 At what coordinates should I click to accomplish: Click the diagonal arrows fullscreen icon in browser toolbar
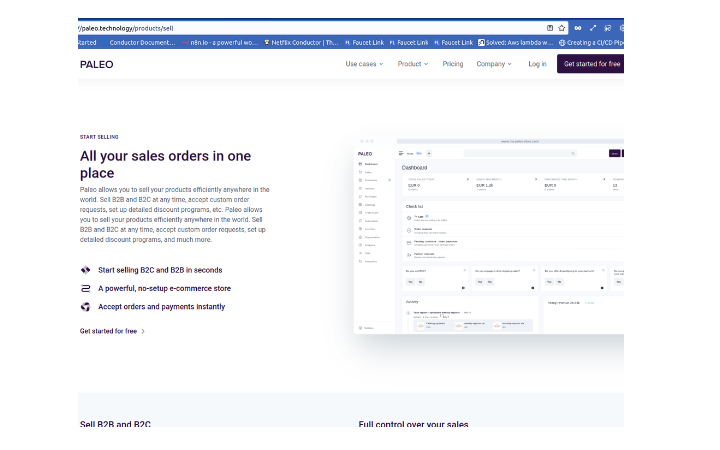point(593,28)
